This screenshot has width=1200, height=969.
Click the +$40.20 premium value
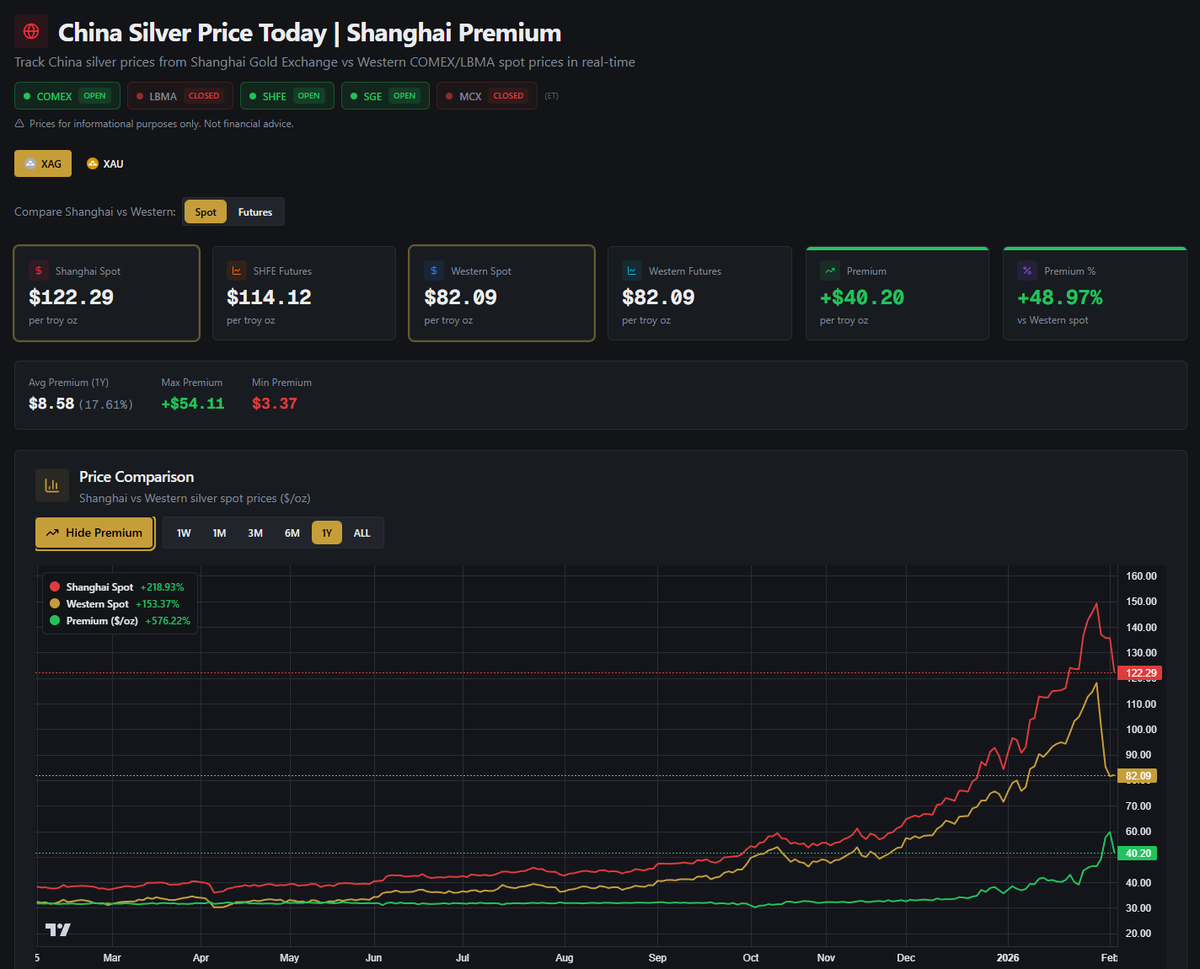862,297
